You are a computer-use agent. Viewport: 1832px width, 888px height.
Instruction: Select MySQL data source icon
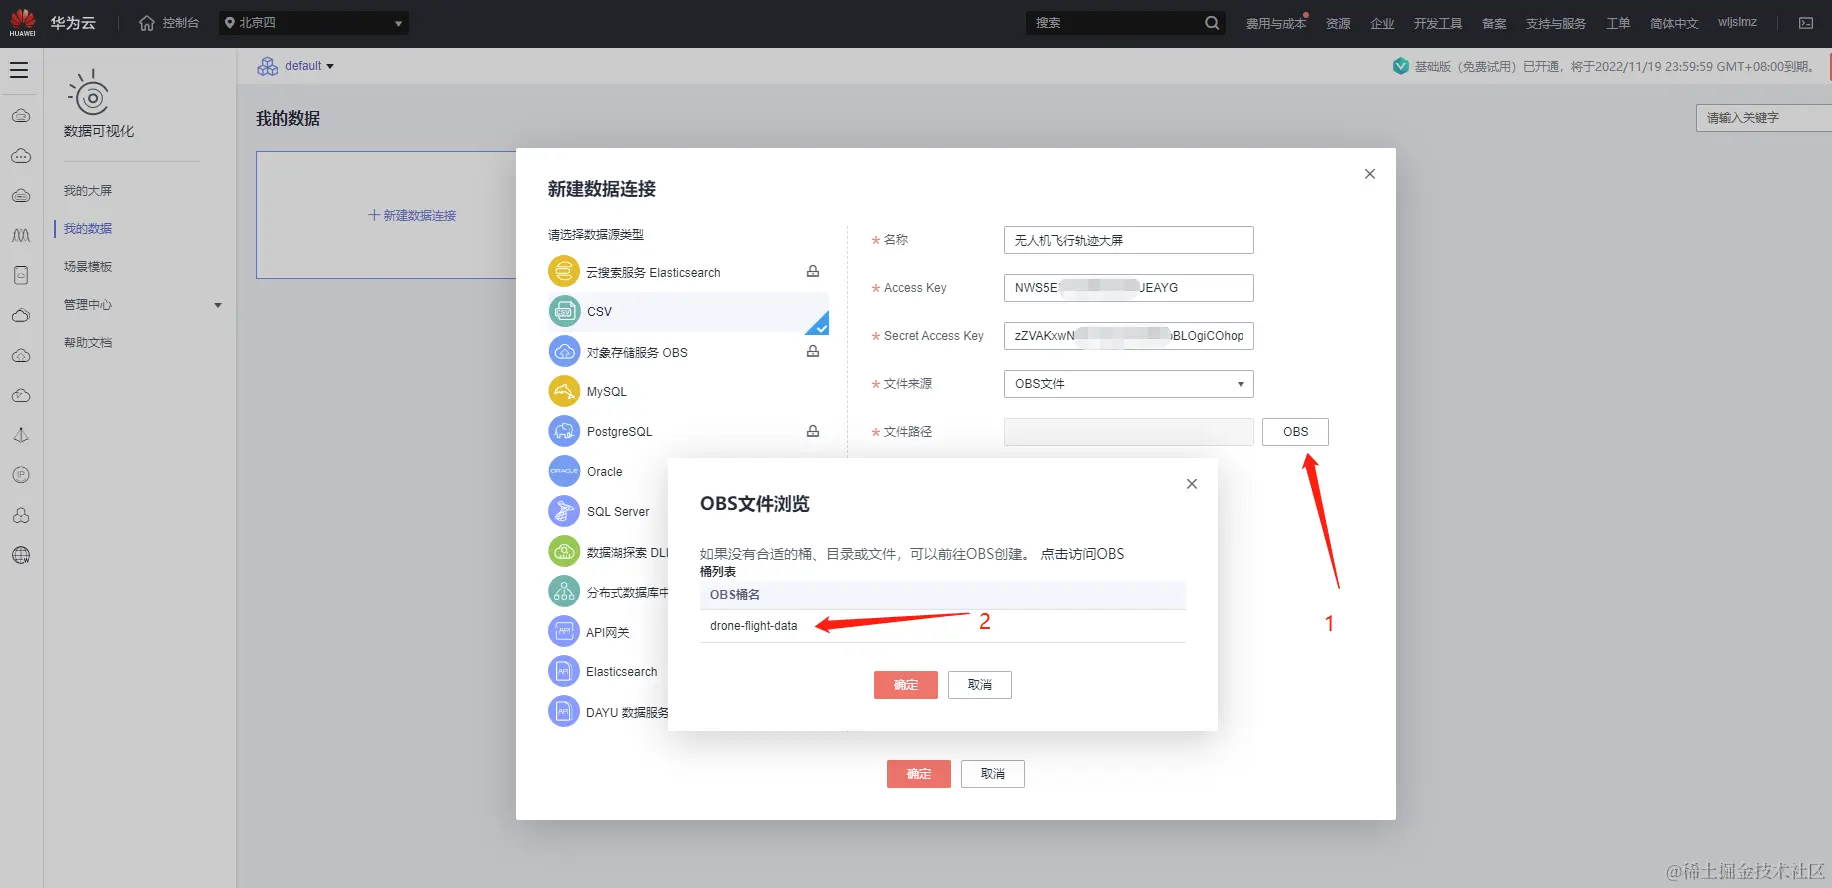tap(564, 391)
